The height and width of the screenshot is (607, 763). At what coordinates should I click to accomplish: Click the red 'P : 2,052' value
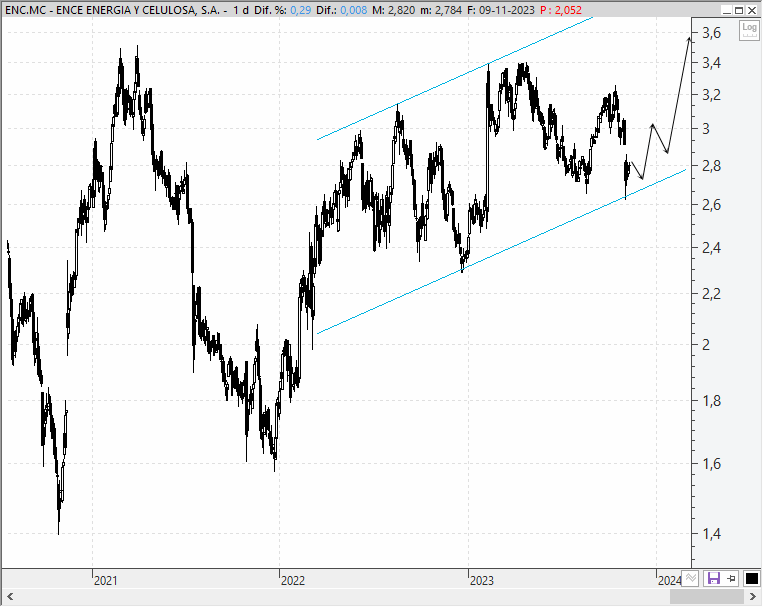pos(561,10)
